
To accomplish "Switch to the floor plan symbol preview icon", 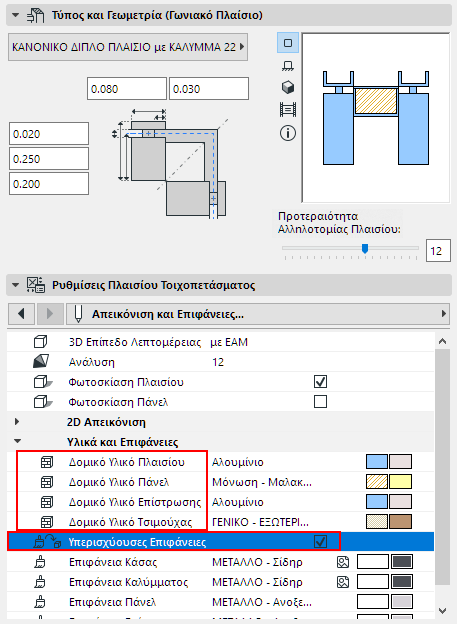I will point(288,66).
